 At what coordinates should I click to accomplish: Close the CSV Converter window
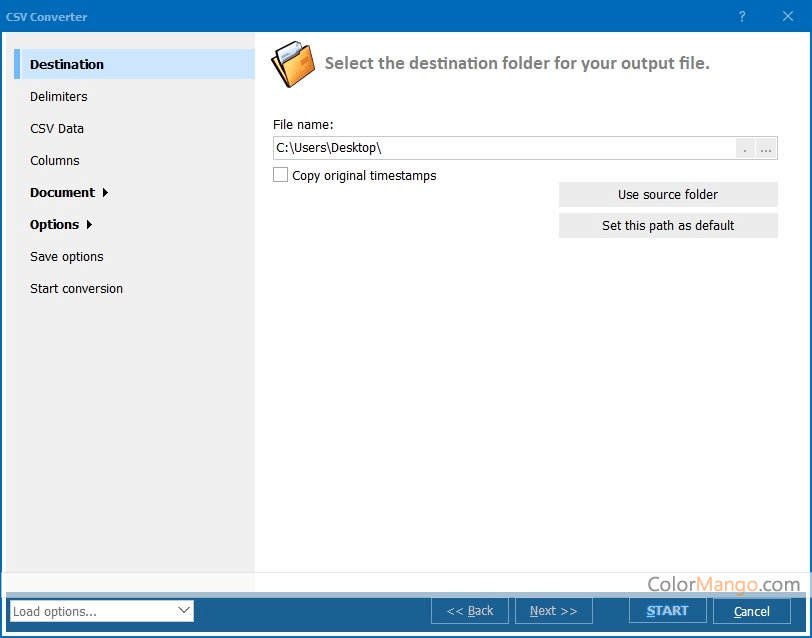pyautogui.click(x=788, y=17)
